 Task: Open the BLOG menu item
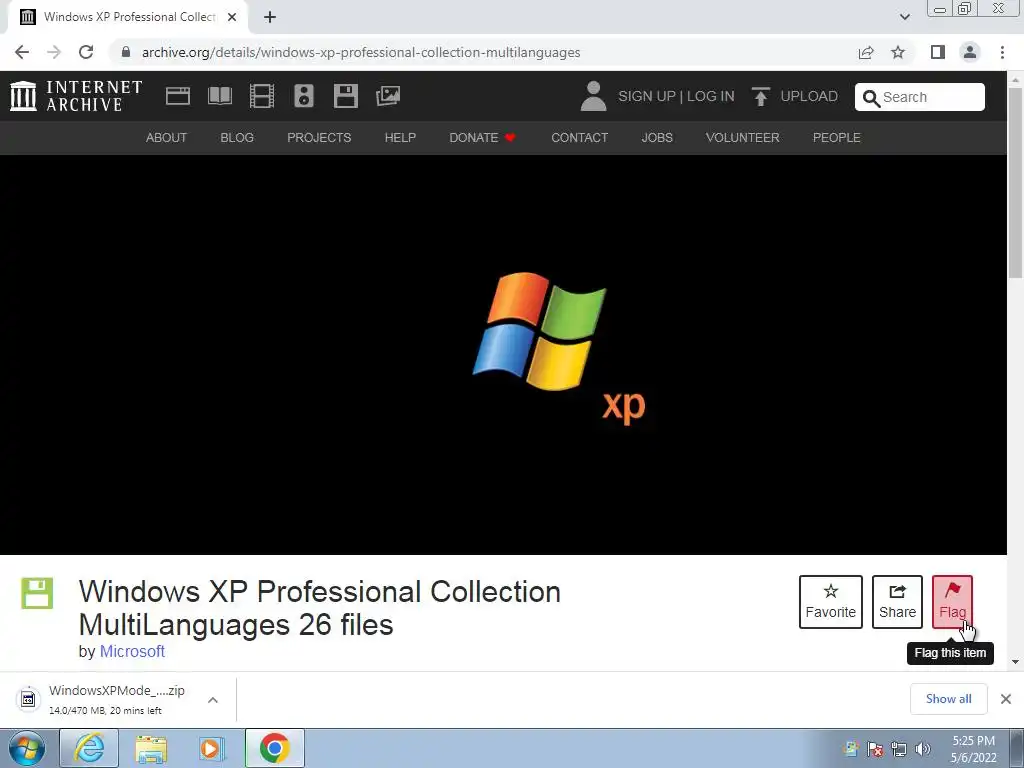click(237, 138)
